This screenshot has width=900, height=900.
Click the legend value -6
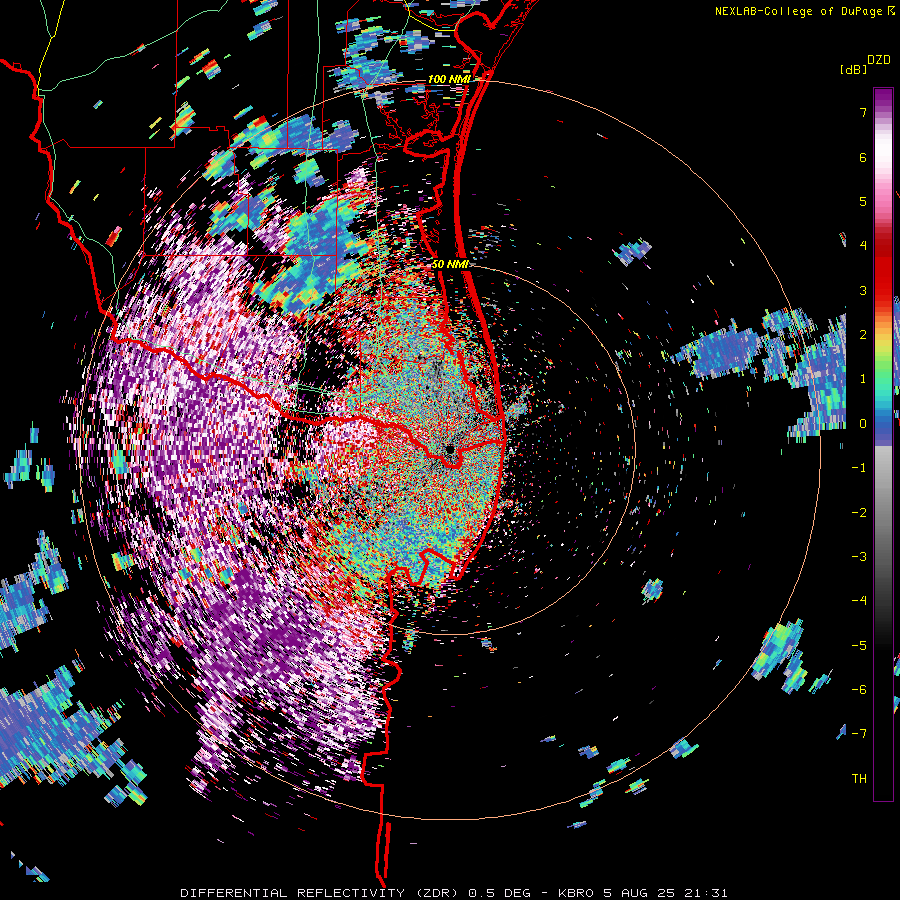point(859,690)
